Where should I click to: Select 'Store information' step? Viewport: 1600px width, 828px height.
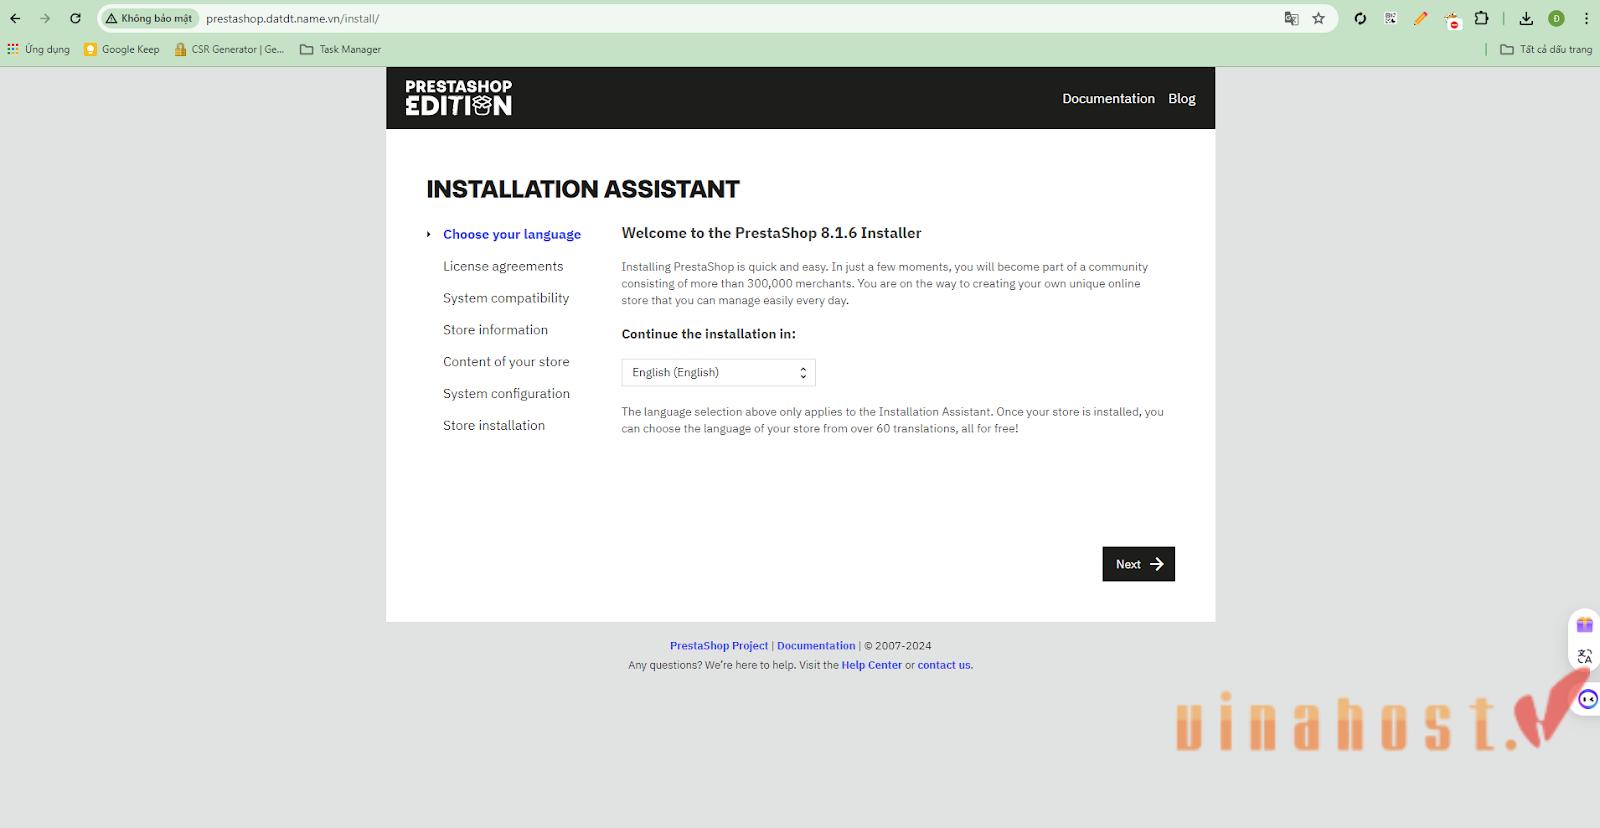tap(495, 330)
